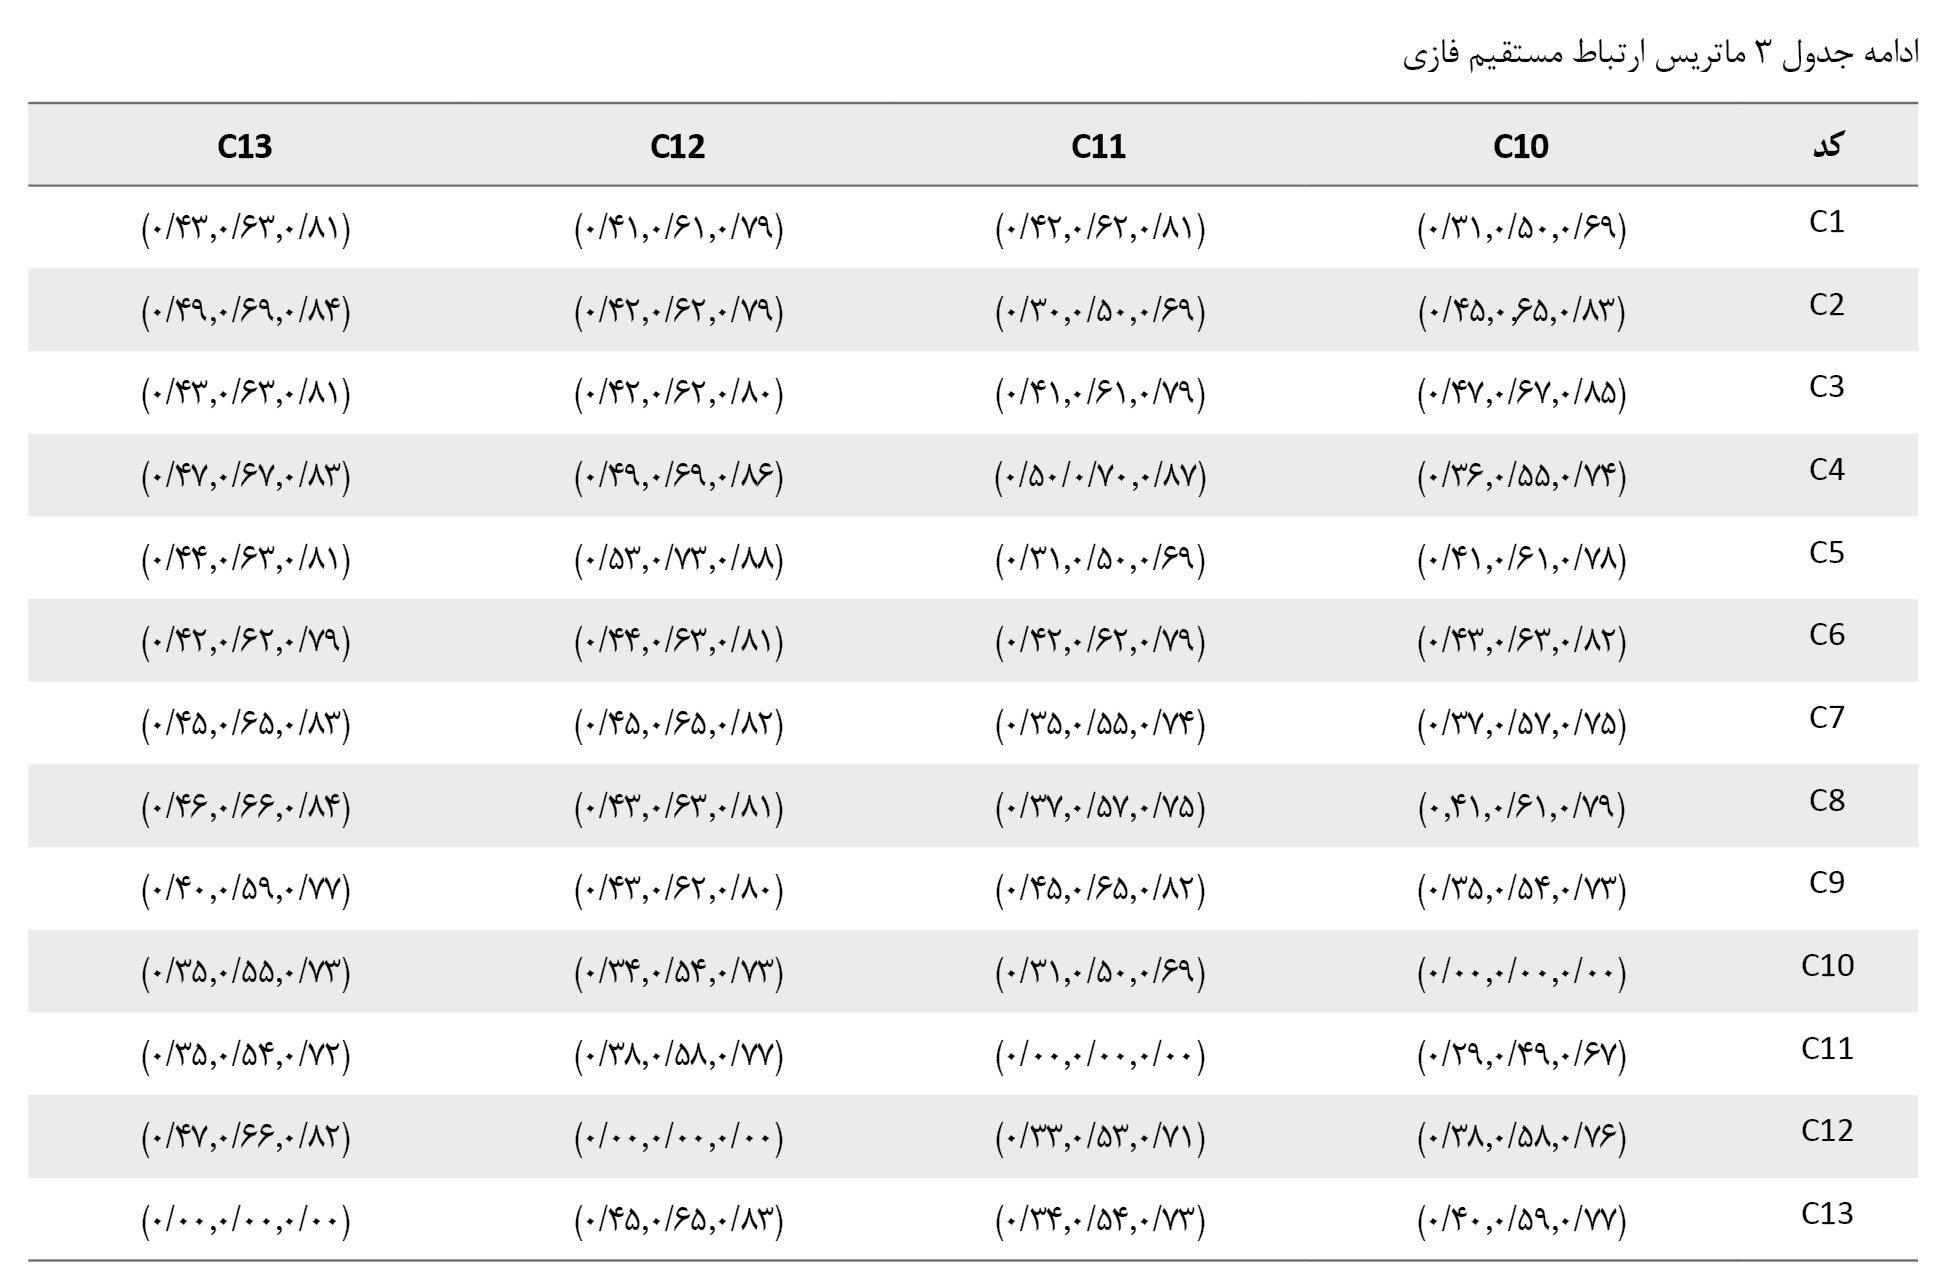Click the C10 column cell in row C8

click(x=1522, y=808)
